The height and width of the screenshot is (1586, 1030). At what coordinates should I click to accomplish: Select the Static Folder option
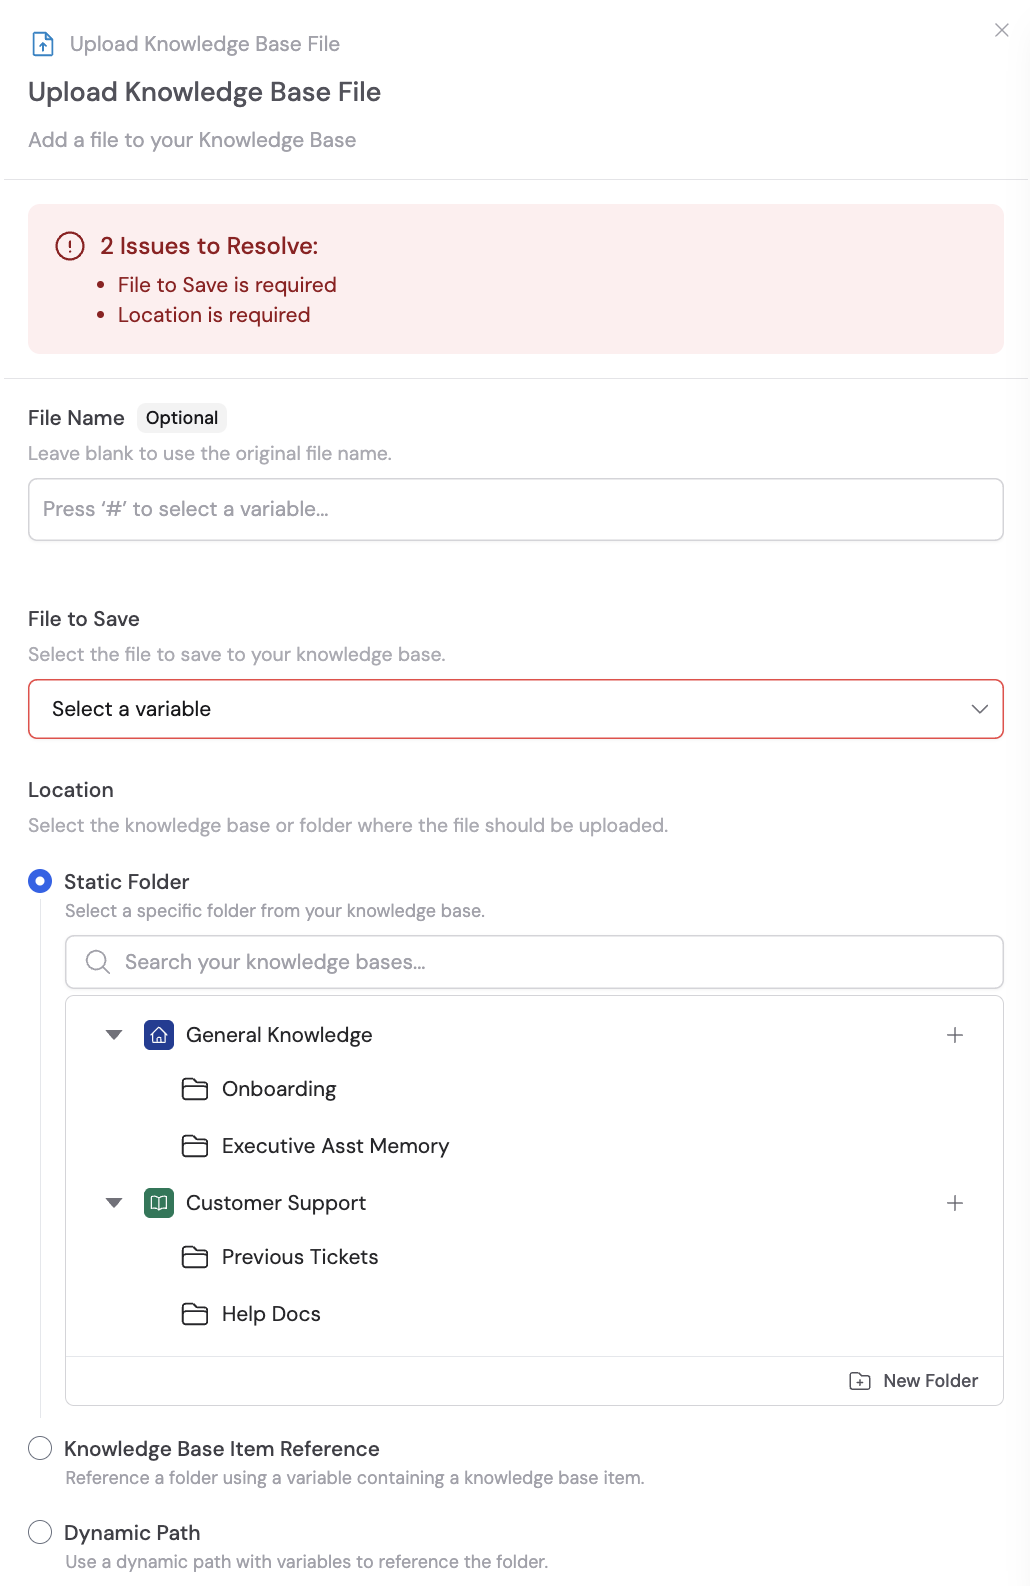pos(40,881)
